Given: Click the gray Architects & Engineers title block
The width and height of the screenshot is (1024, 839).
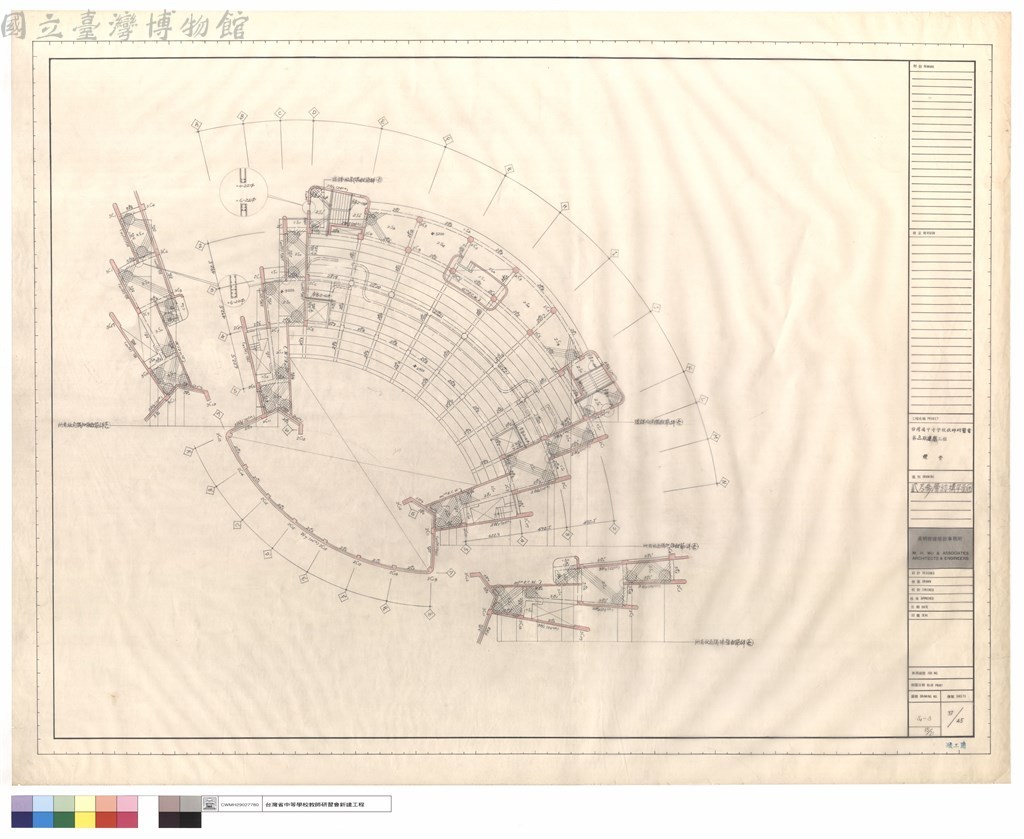Looking at the screenshot, I should pos(940,547).
